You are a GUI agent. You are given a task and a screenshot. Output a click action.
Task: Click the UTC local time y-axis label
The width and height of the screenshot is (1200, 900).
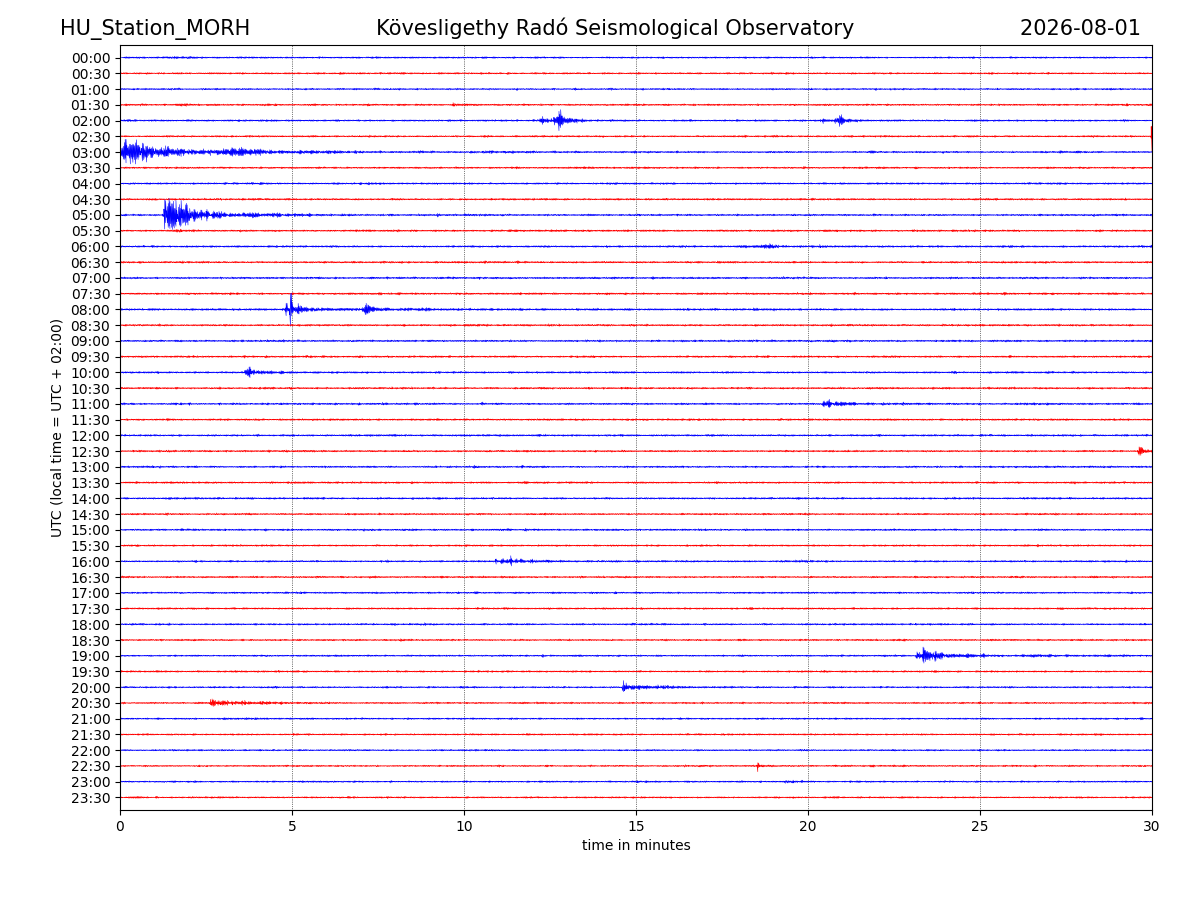click(57, 428)
